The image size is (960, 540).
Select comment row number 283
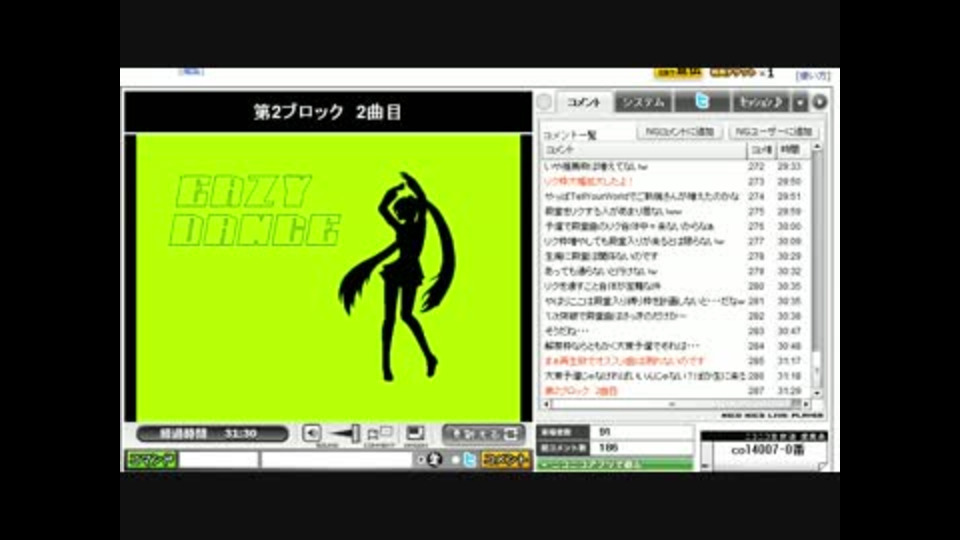click(675, 331)
